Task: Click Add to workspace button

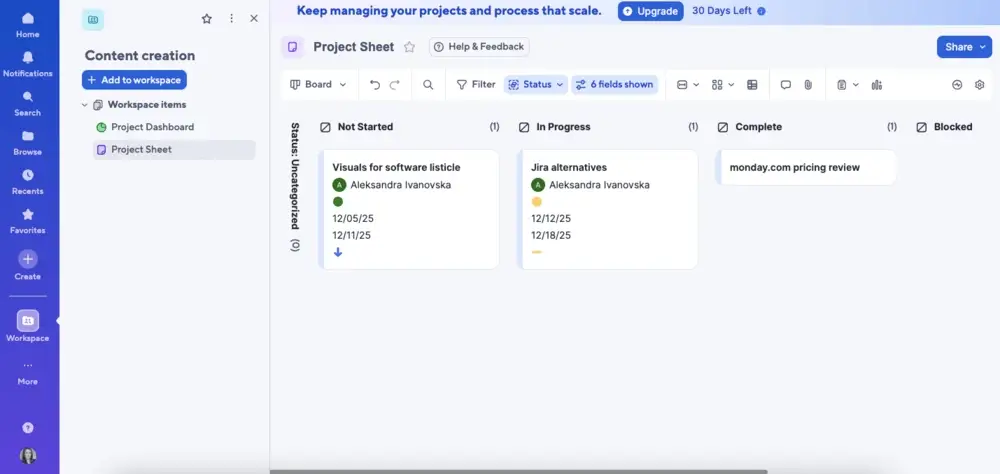Action: 134,80
